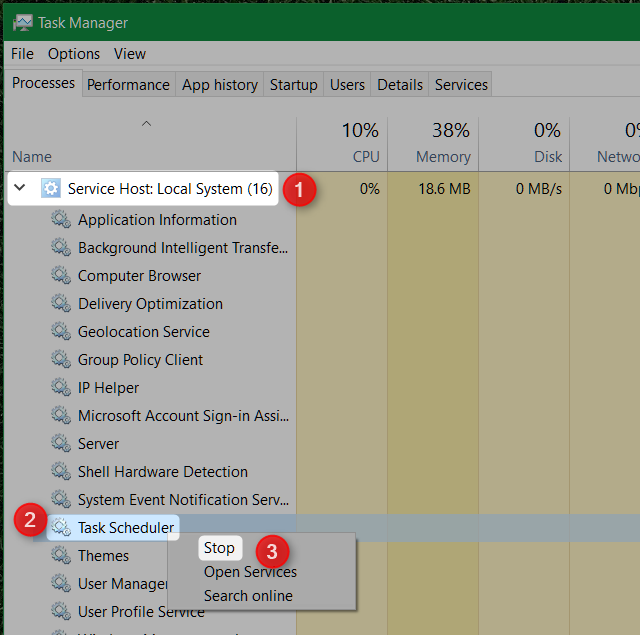
Task: Click the Task Scheduler service icon
Action: (x=61, y=528)
